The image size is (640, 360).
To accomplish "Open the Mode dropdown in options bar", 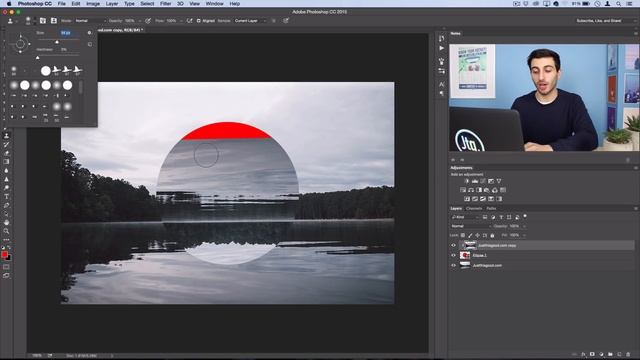I will coord(90,20).
